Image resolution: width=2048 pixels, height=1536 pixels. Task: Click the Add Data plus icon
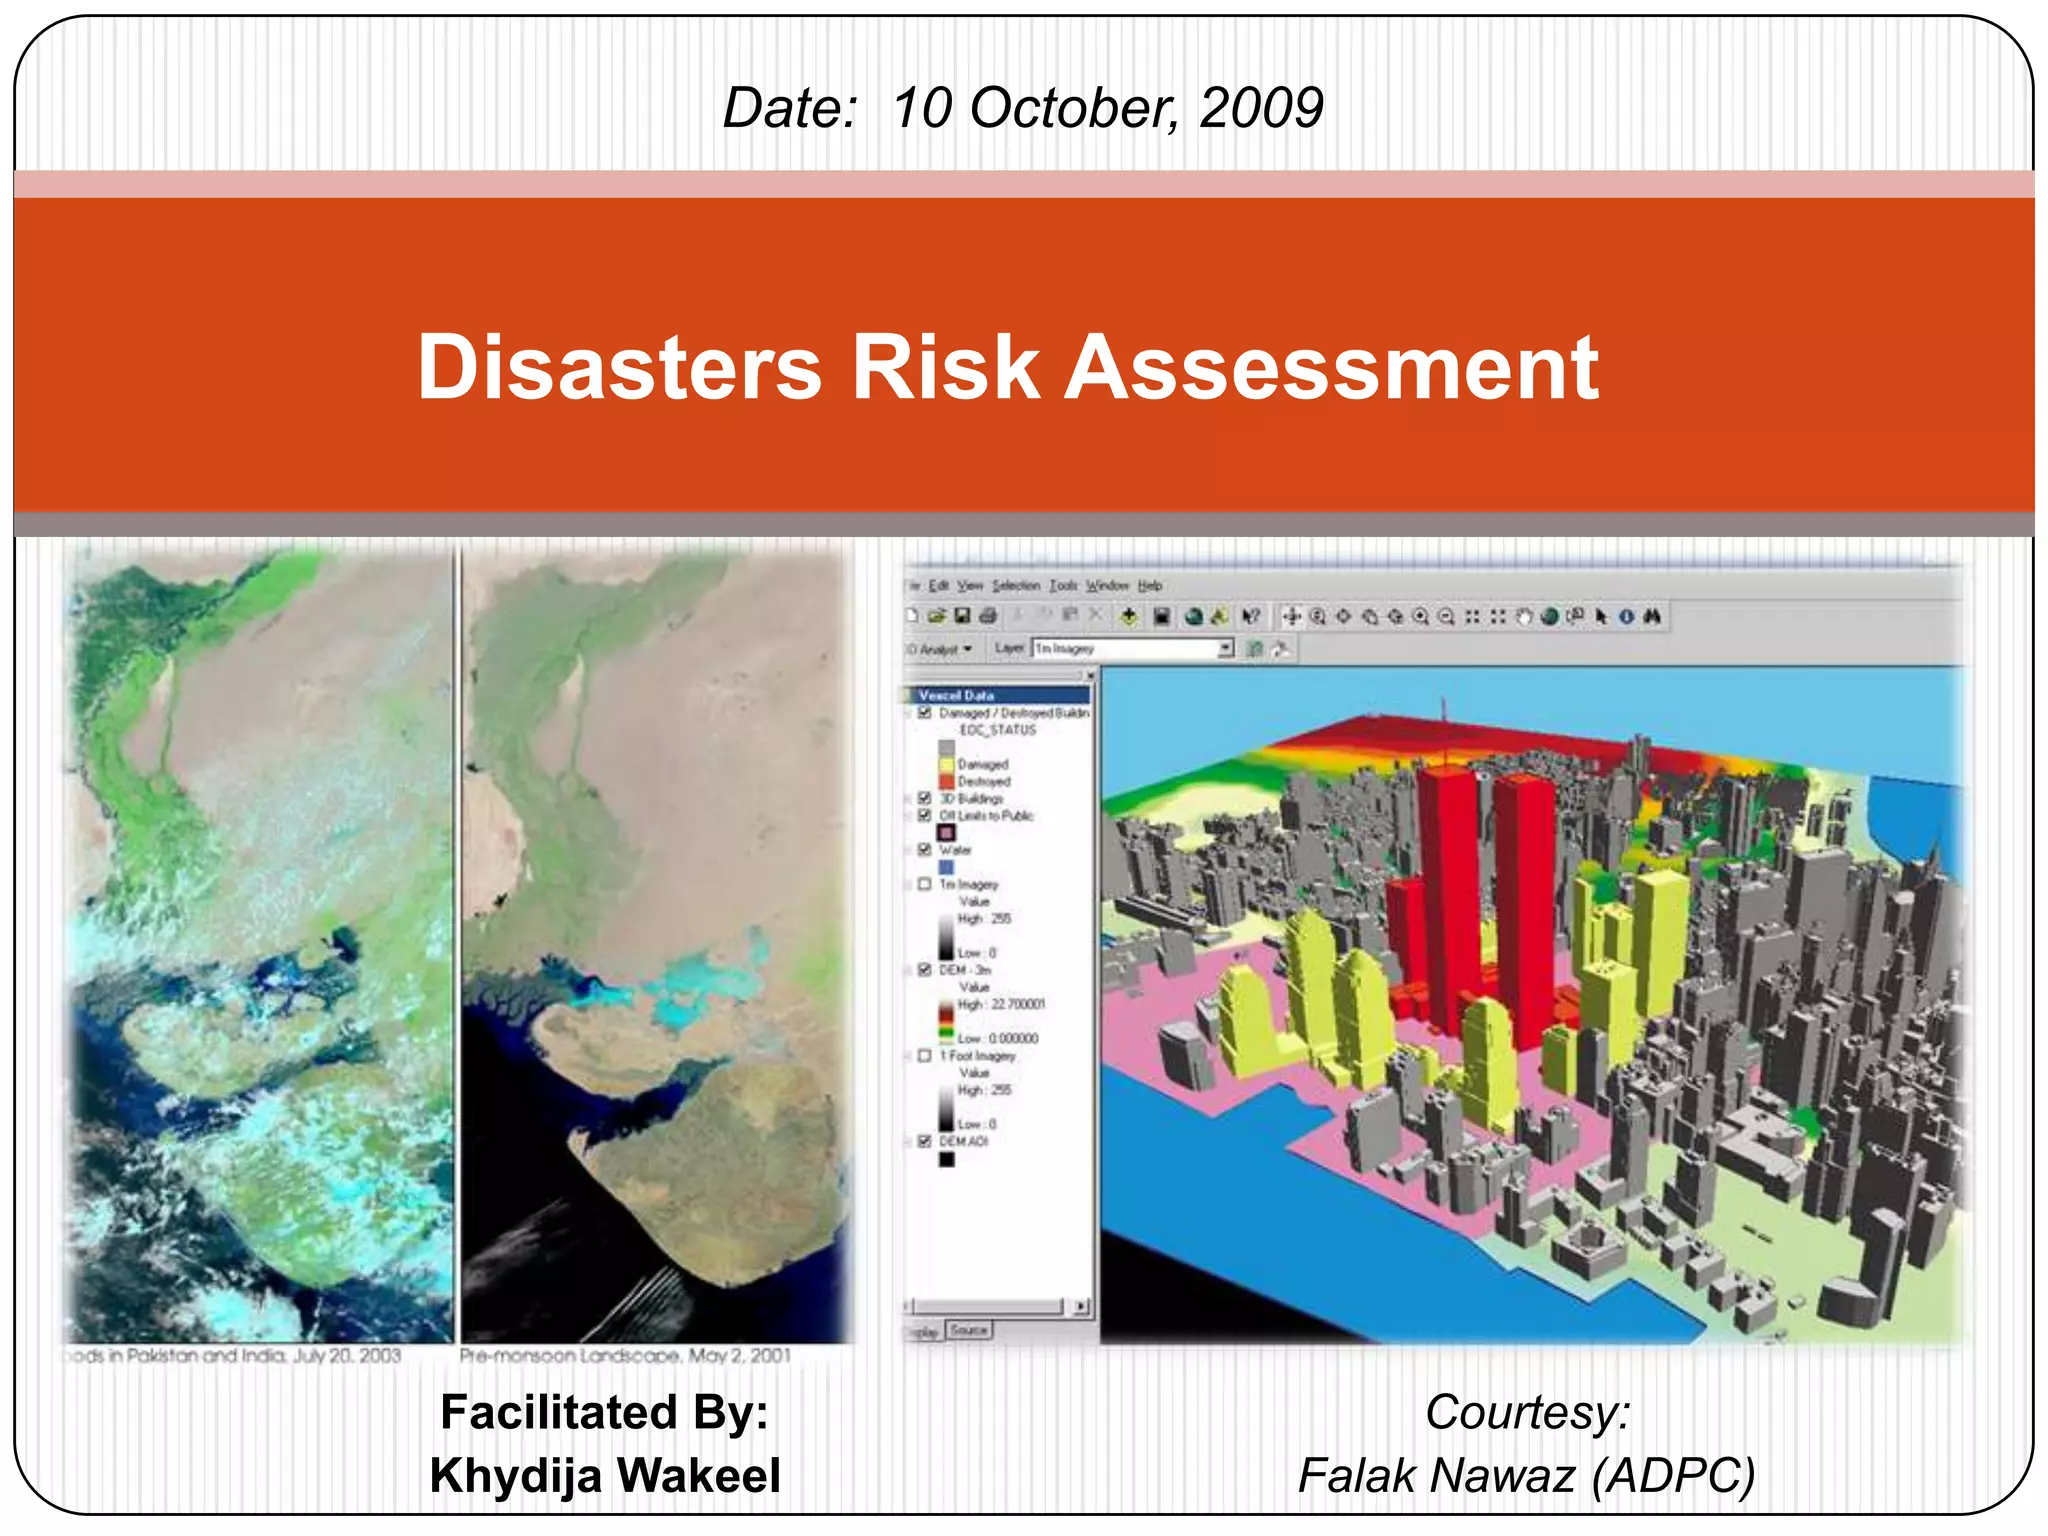(1129, 617)
